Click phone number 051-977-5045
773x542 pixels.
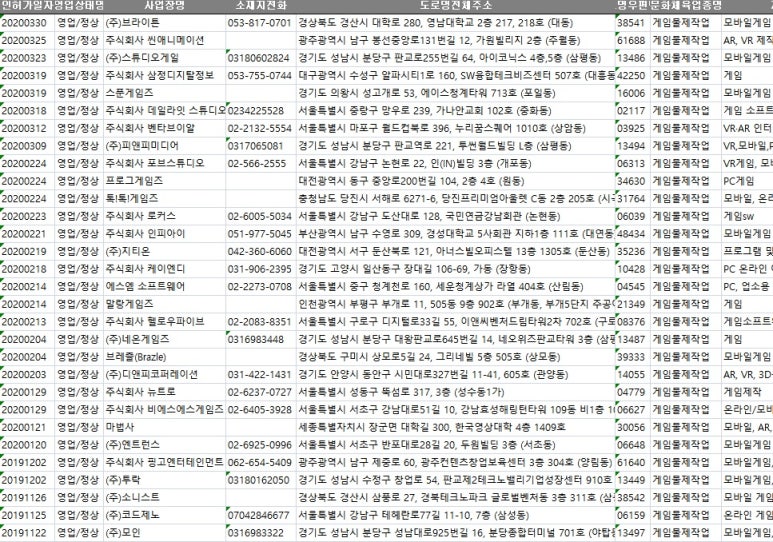coord(261,234)
